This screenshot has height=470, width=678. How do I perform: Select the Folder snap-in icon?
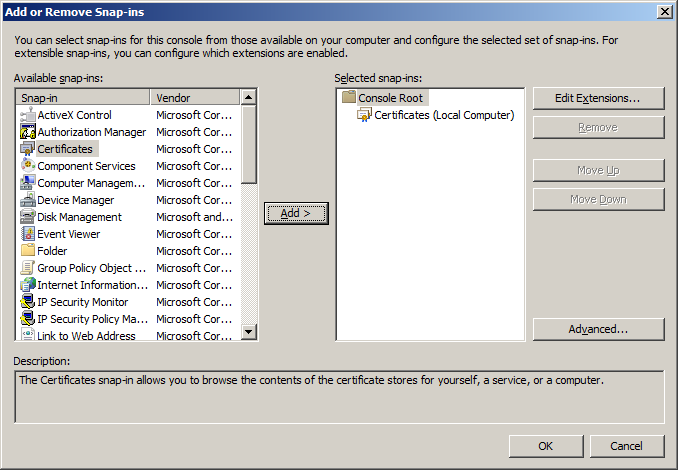coord(28,251)
